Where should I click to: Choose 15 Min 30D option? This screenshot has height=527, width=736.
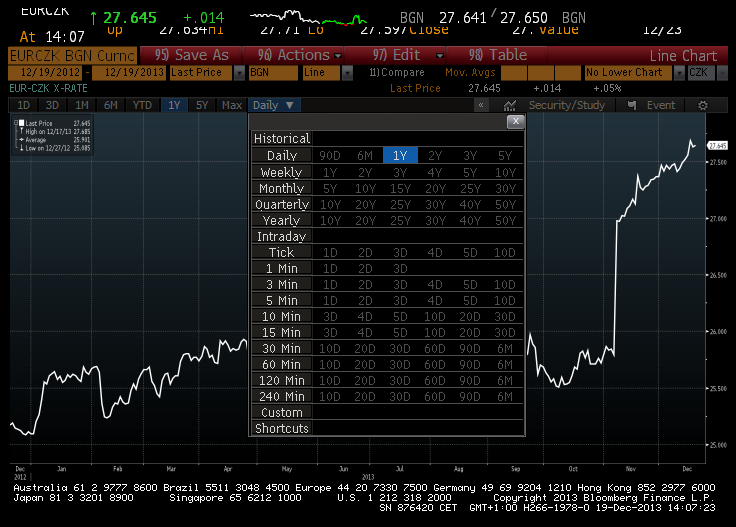[x=505, y=332]
